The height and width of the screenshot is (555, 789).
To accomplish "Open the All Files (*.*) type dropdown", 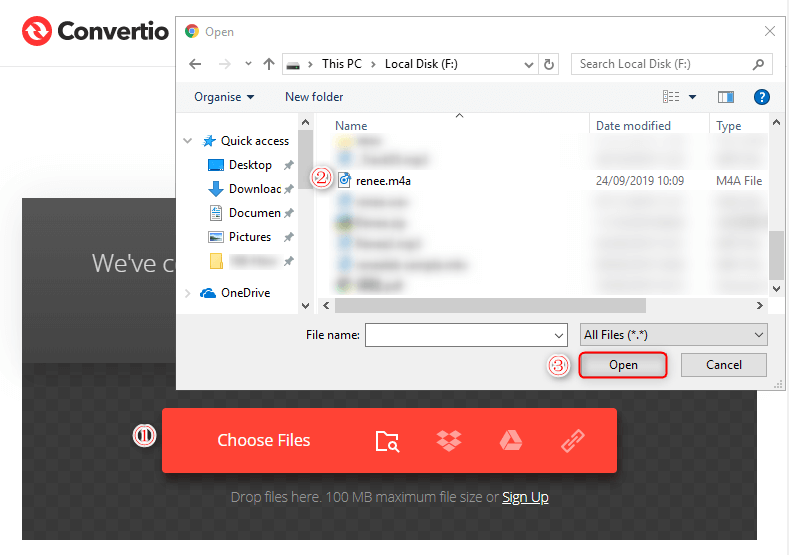I will tap(673, 335).
